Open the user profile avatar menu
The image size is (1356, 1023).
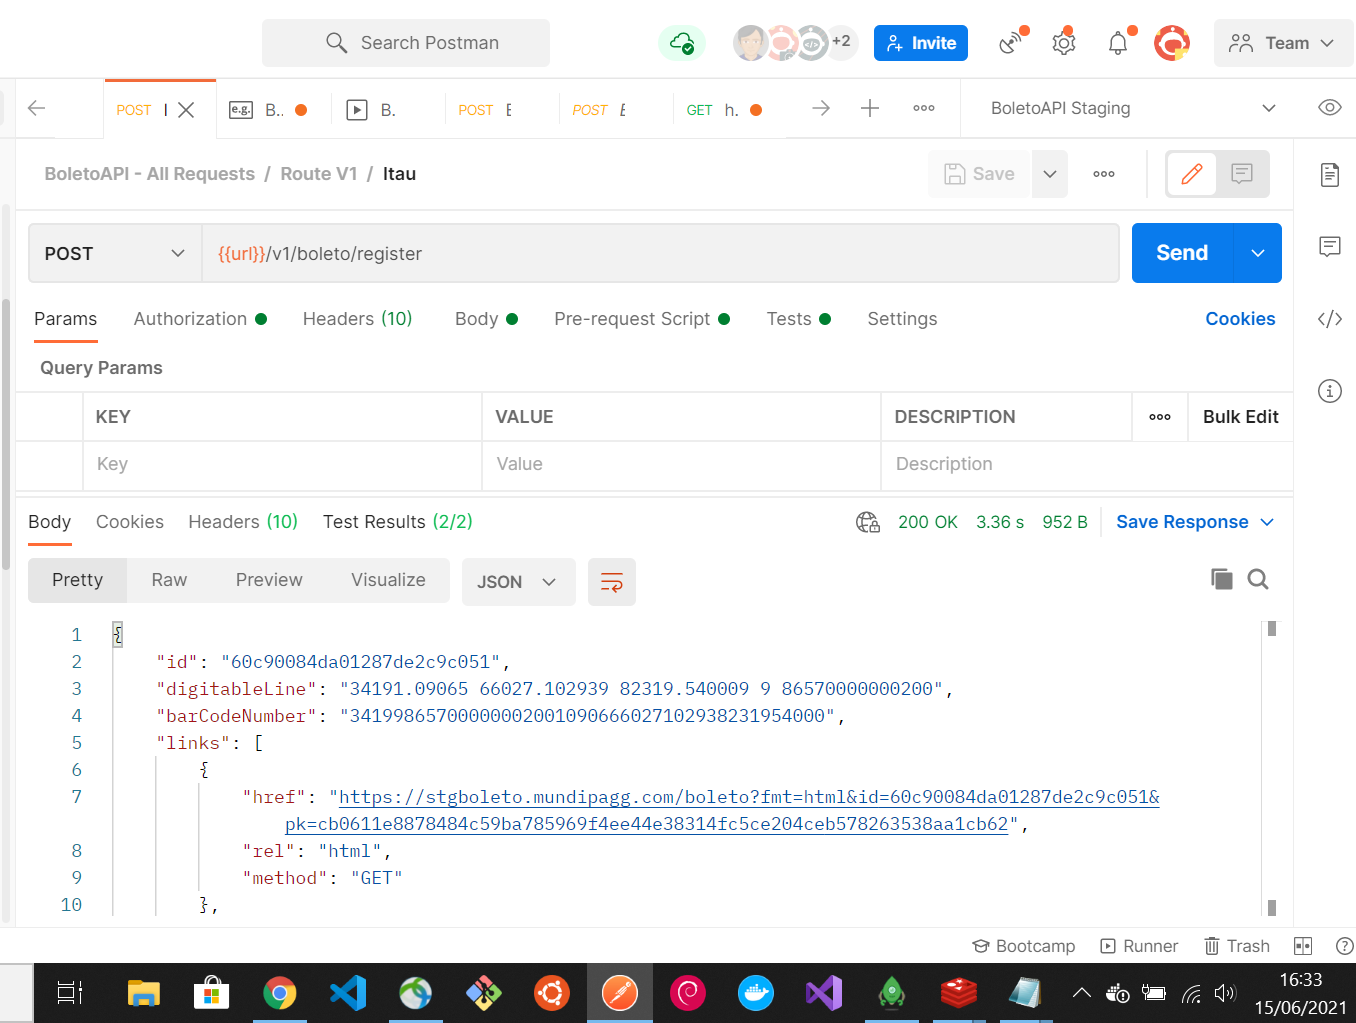point(1172,43)
